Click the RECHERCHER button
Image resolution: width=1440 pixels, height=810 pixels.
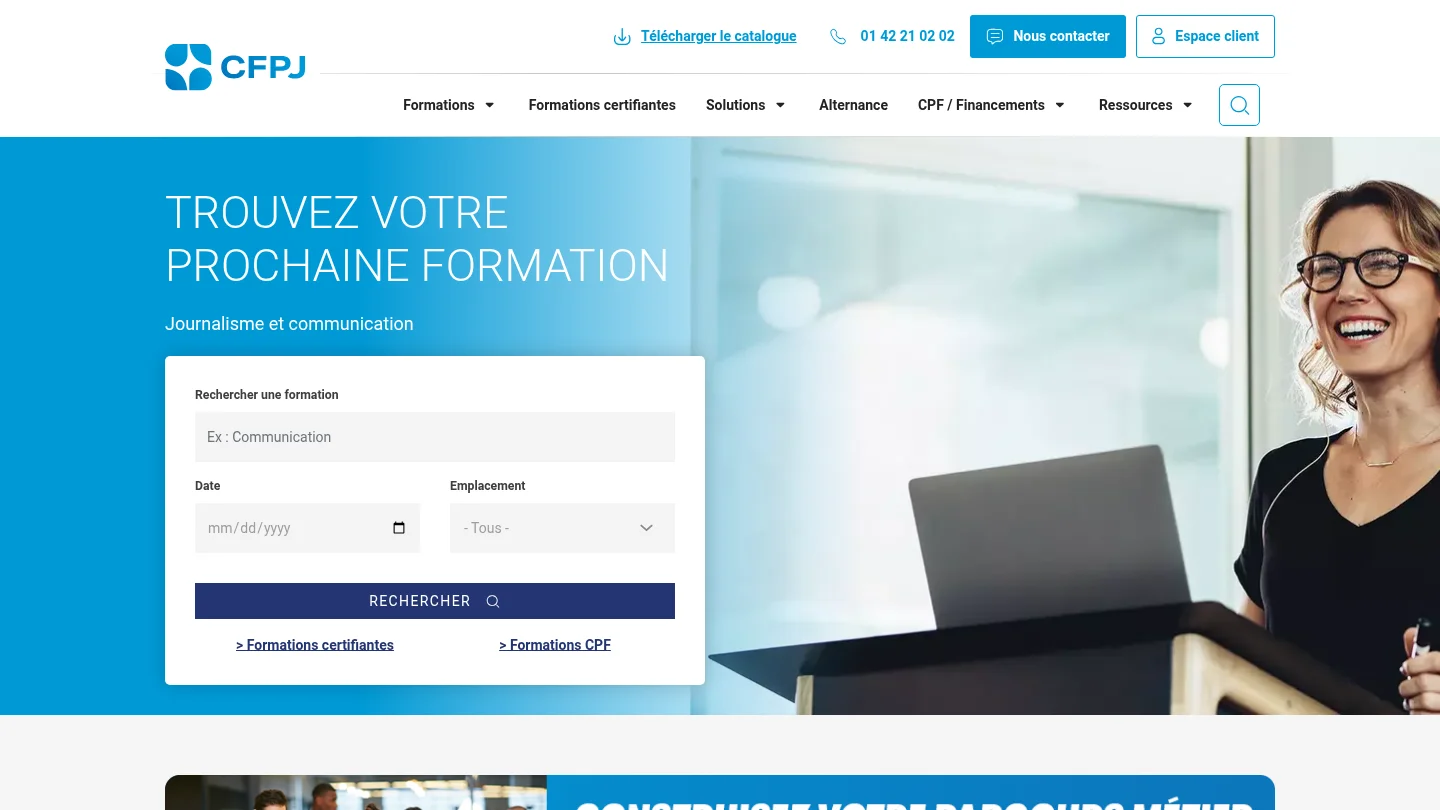[x=435, y=601]
